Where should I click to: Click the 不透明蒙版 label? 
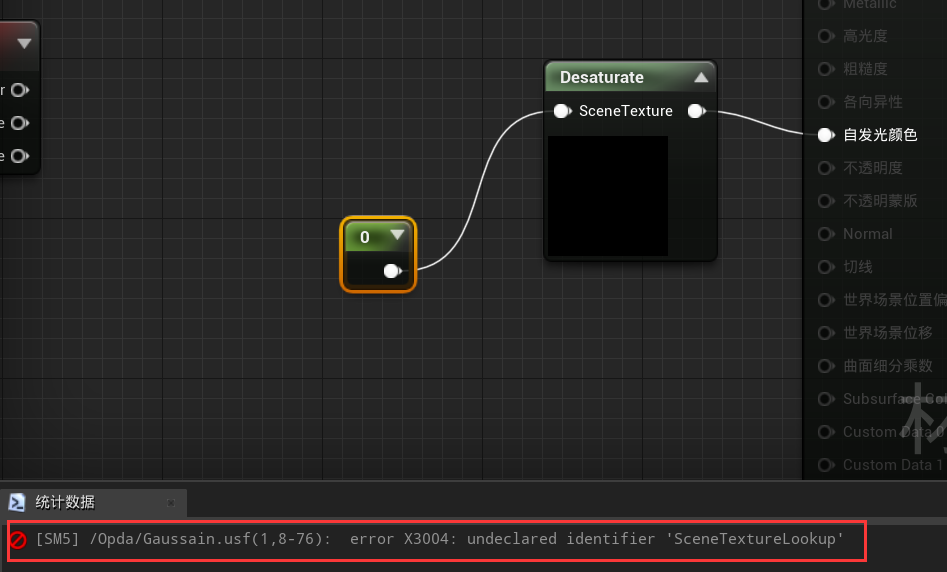880,201
